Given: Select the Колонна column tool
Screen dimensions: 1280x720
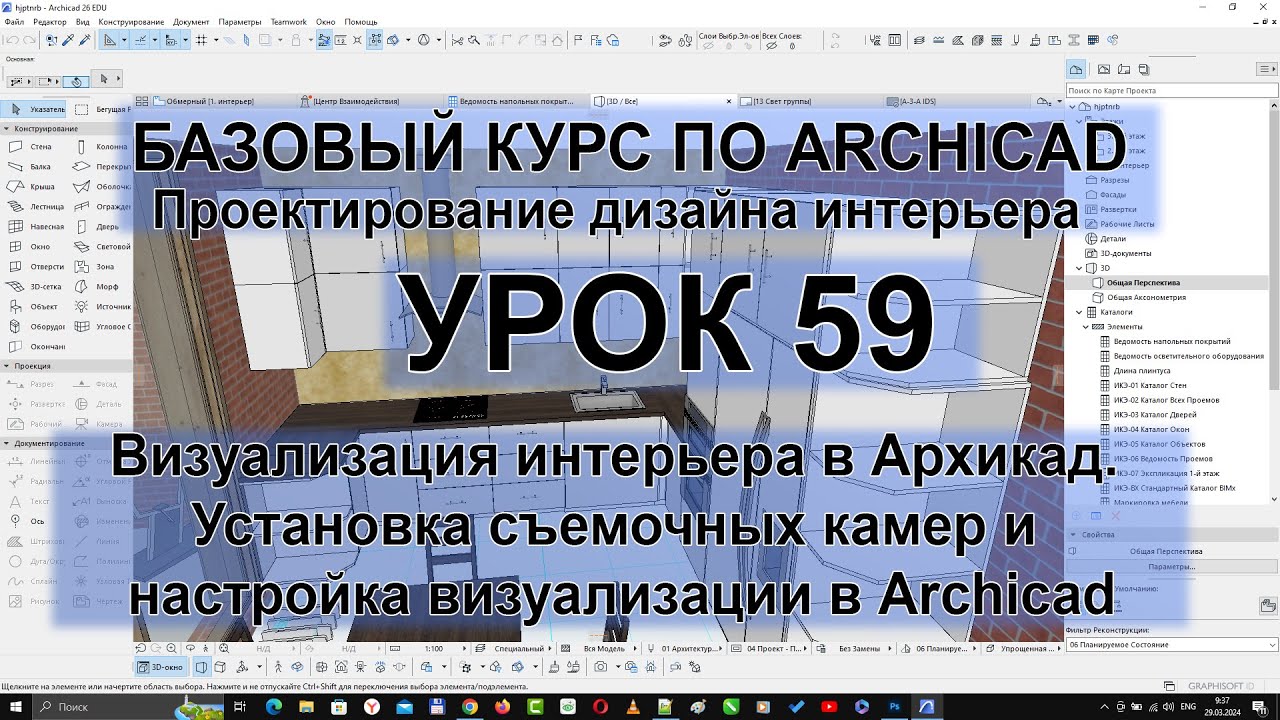Looking at the screenshot, I should 102,147.
